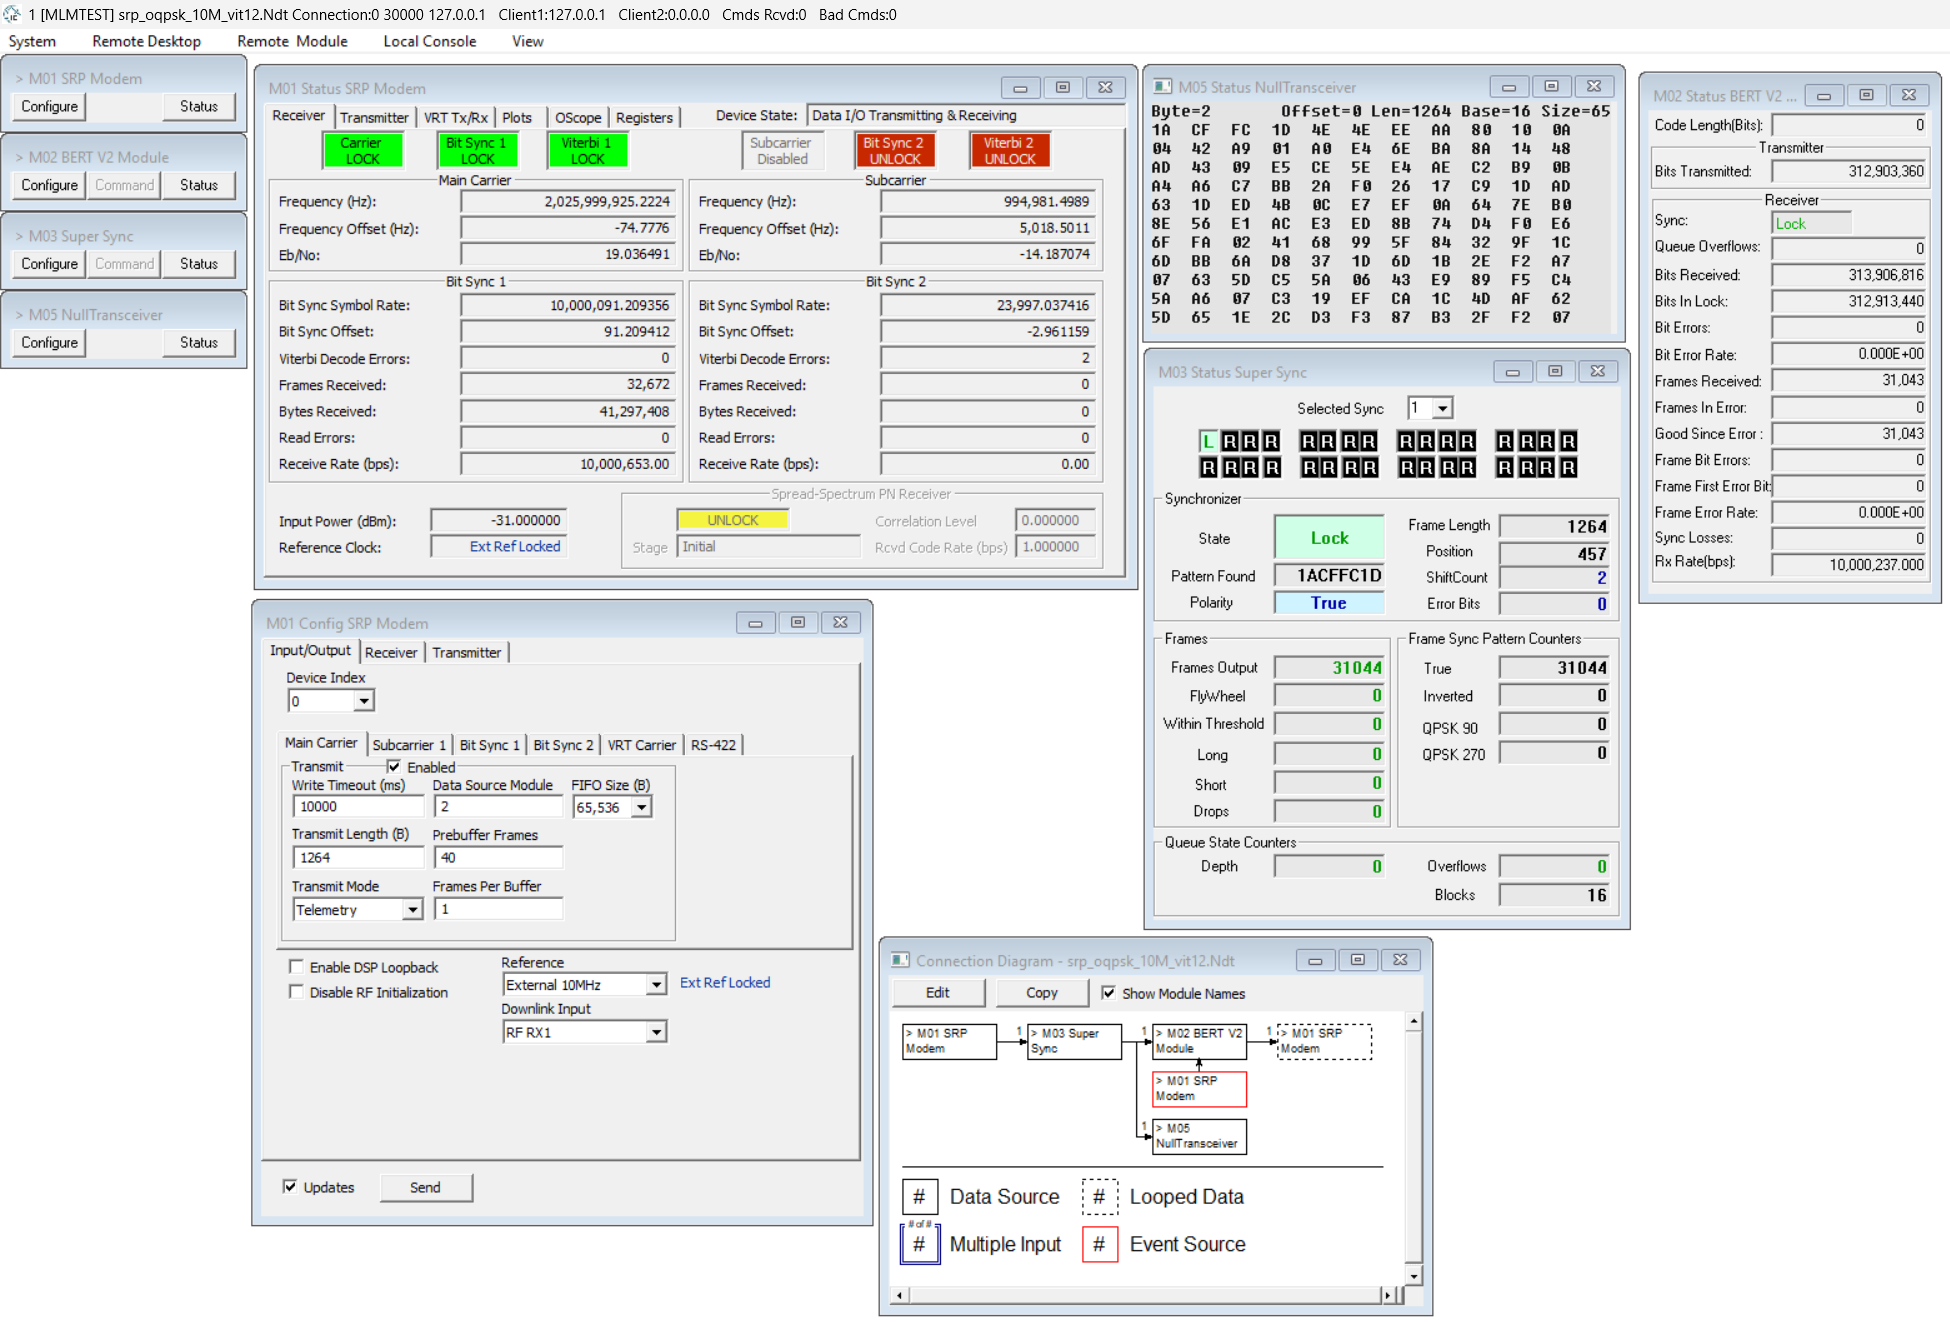Switch to the OScope tab in M01 Status
Image resolution: width=1950 pixels, height=1323 pixels.
[x=578, y=117]
